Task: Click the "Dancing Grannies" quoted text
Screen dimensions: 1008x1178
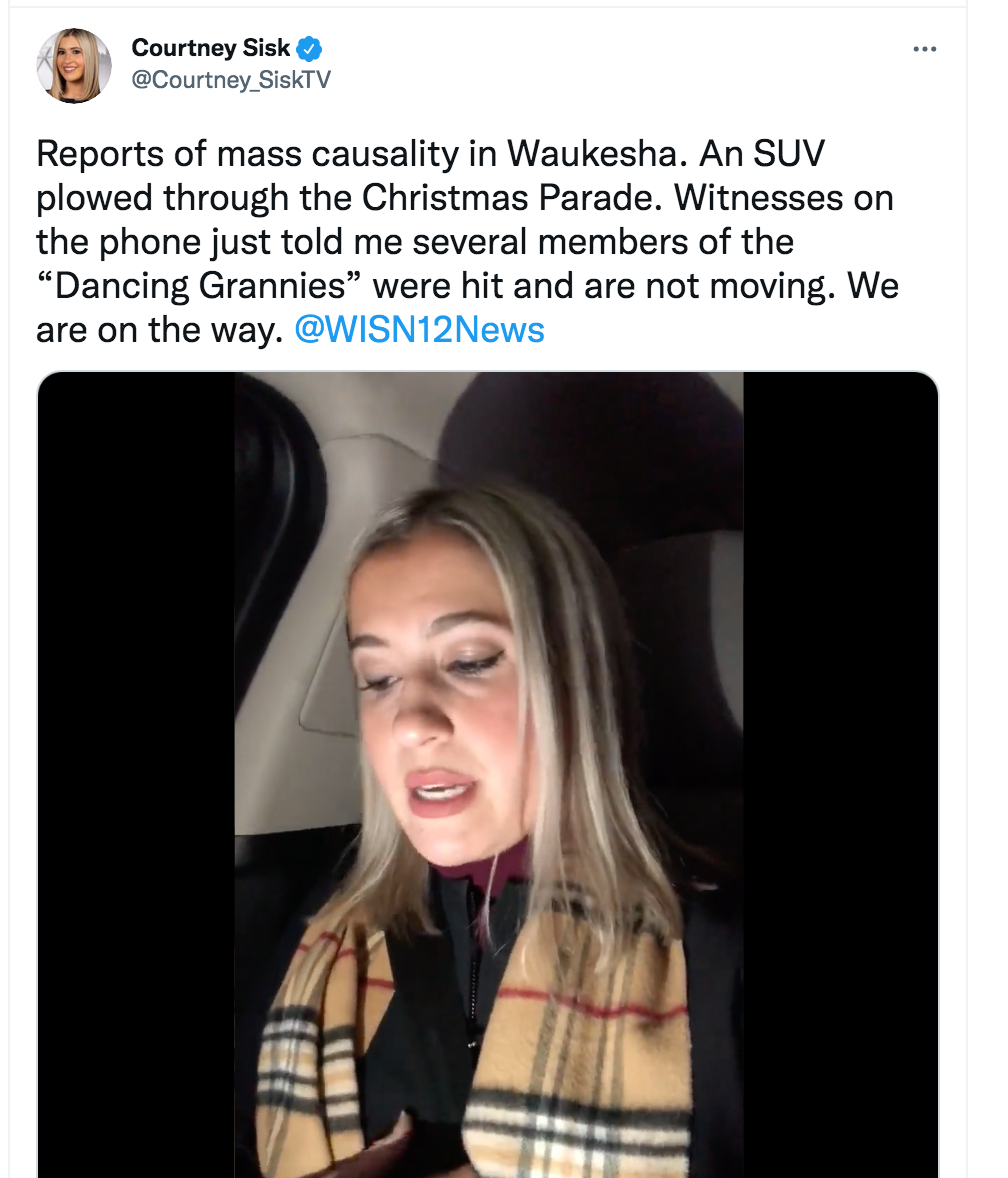Action: tap(204, 286)
